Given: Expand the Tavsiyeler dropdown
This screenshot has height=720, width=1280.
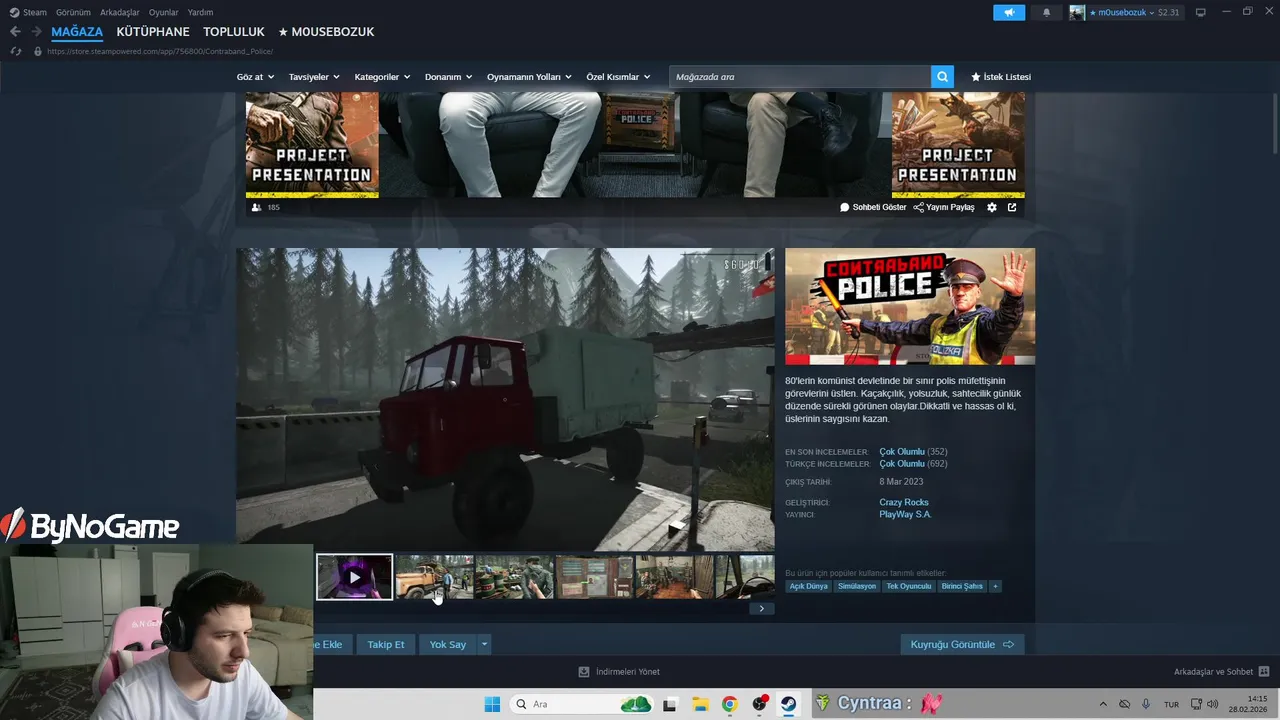Looking at the screenshot, I should click(314, 77).
